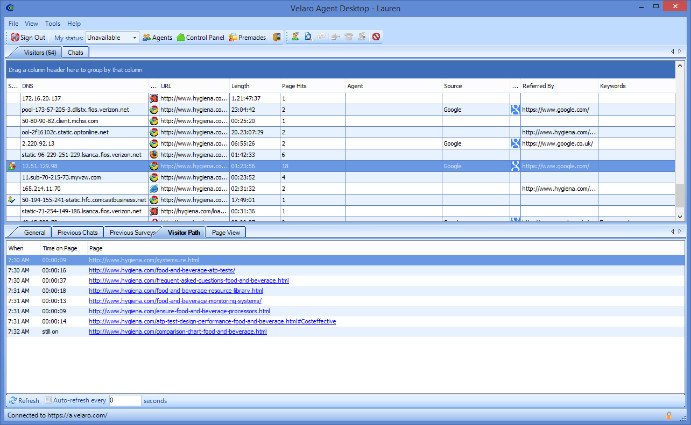Click the visitor list vertical scrollbar thumb
The width and height of the screenshot is (691, 425).
pyautogui.click(x=680, y=194)
